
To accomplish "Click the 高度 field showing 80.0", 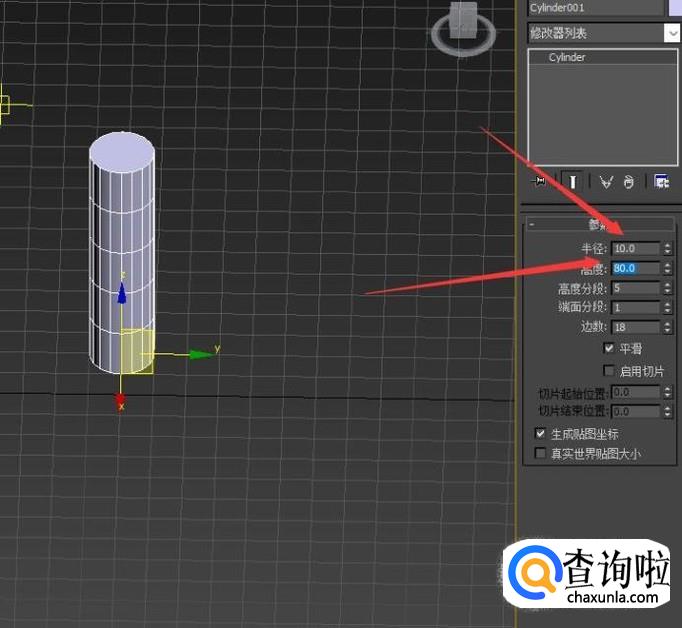I will [x=635, y=268].
